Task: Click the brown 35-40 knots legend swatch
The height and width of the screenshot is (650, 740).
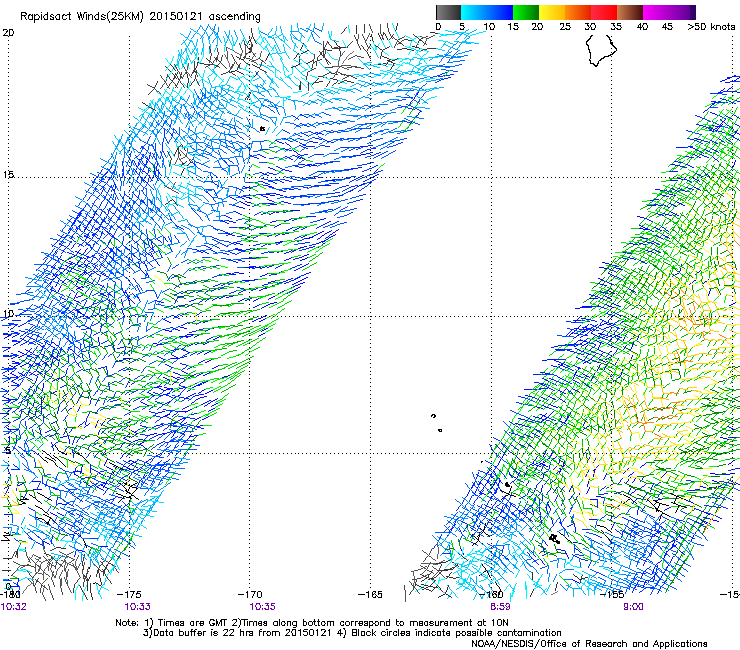Action: (630, 12)
